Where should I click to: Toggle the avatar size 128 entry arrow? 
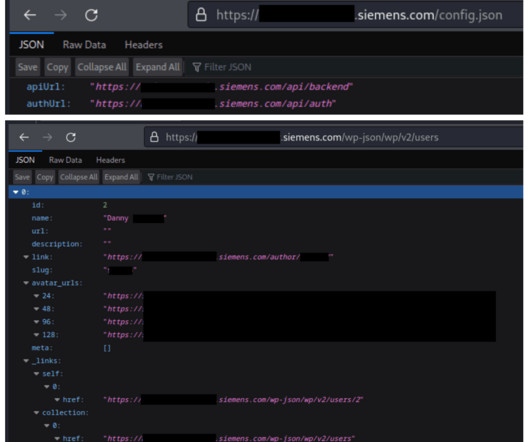pos(37,335)
